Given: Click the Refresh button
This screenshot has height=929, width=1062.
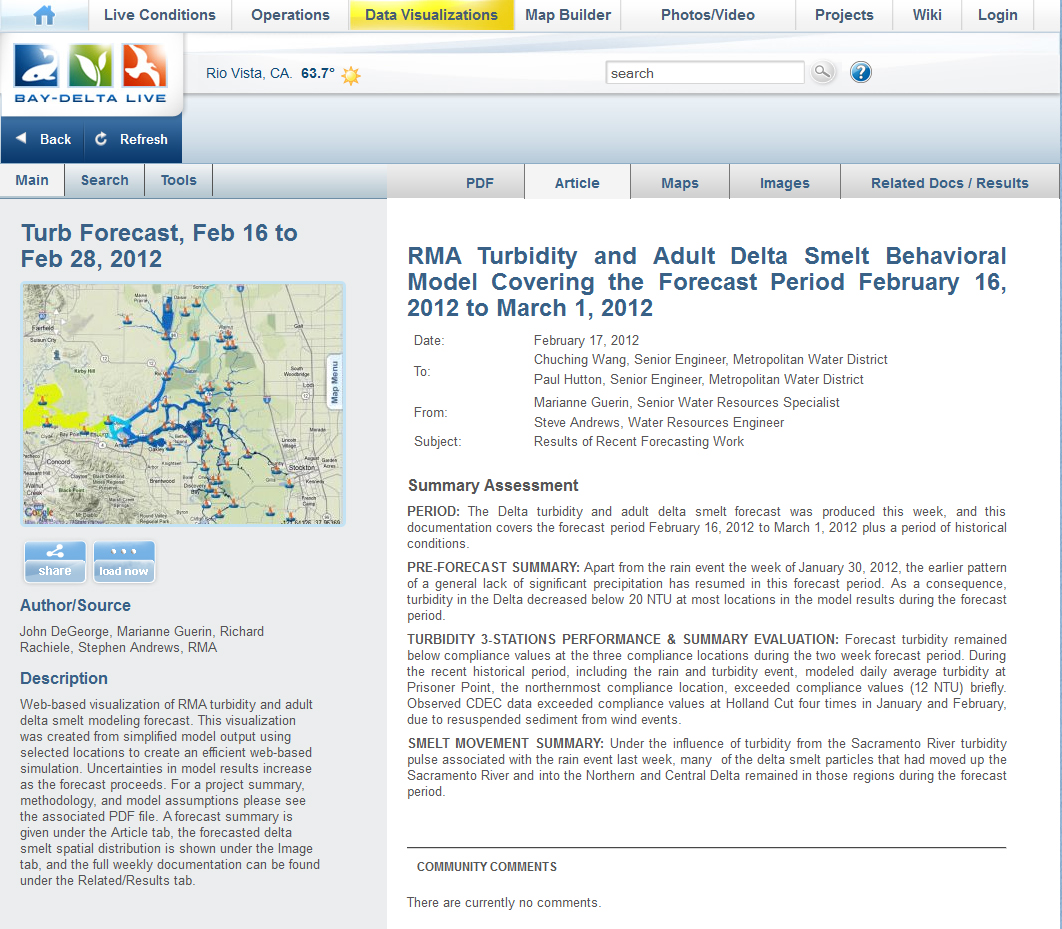Looking at the screenshot, I should point(131,139).
